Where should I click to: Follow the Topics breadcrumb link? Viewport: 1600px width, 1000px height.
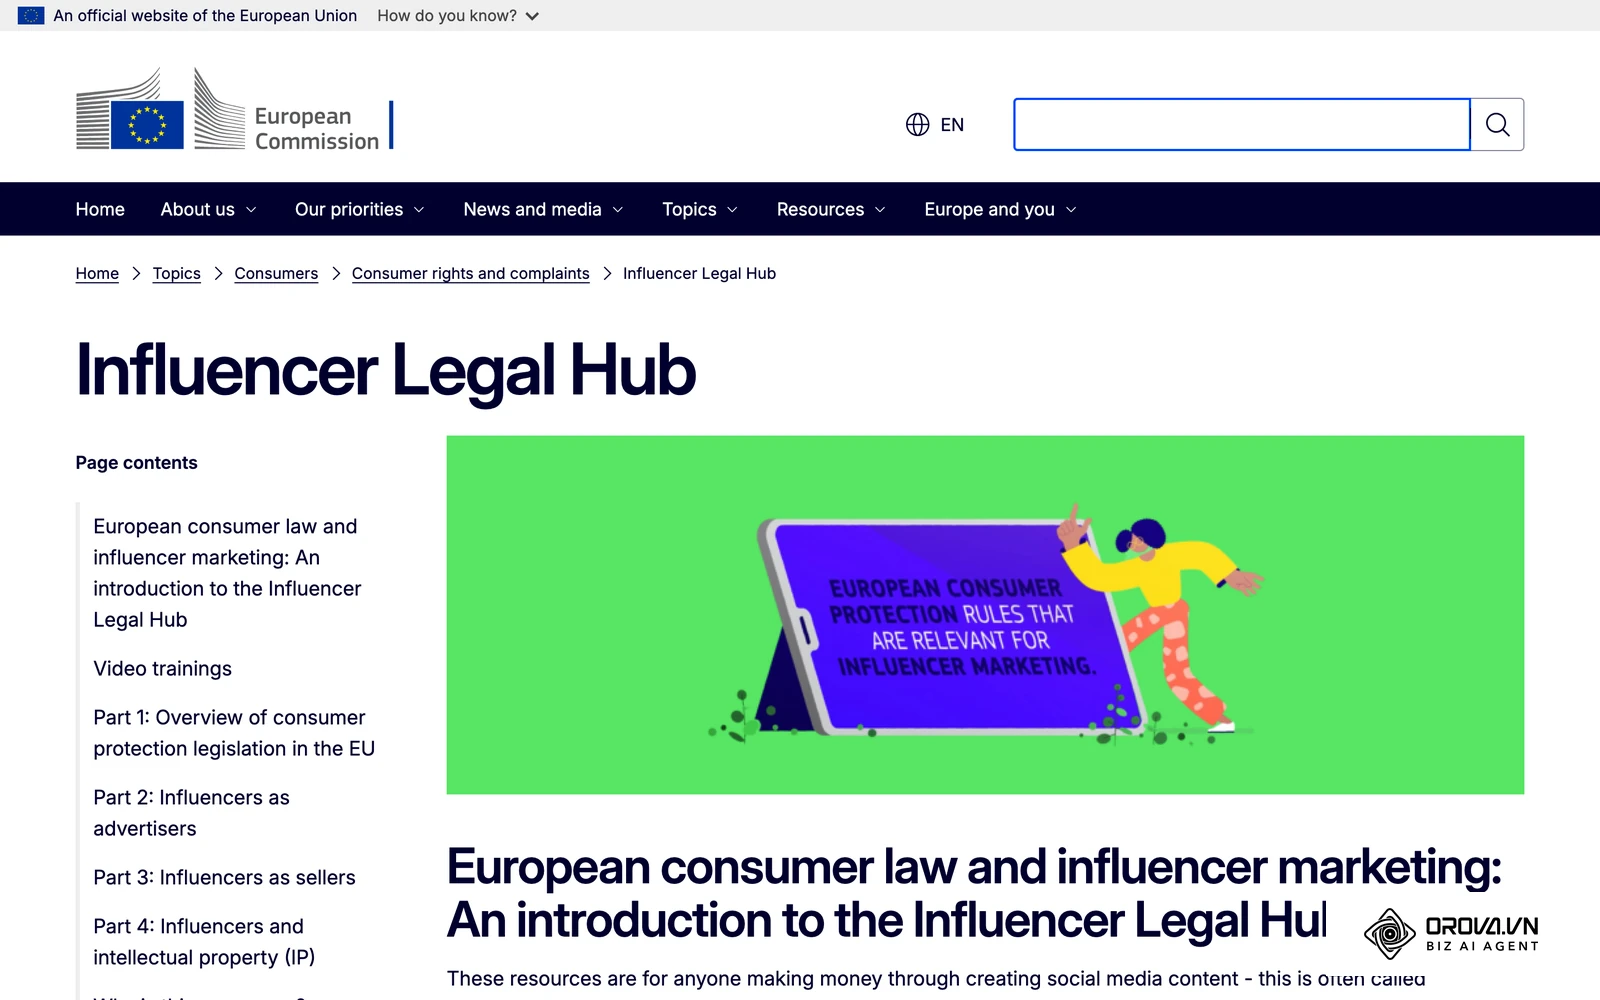coord(176,273)
